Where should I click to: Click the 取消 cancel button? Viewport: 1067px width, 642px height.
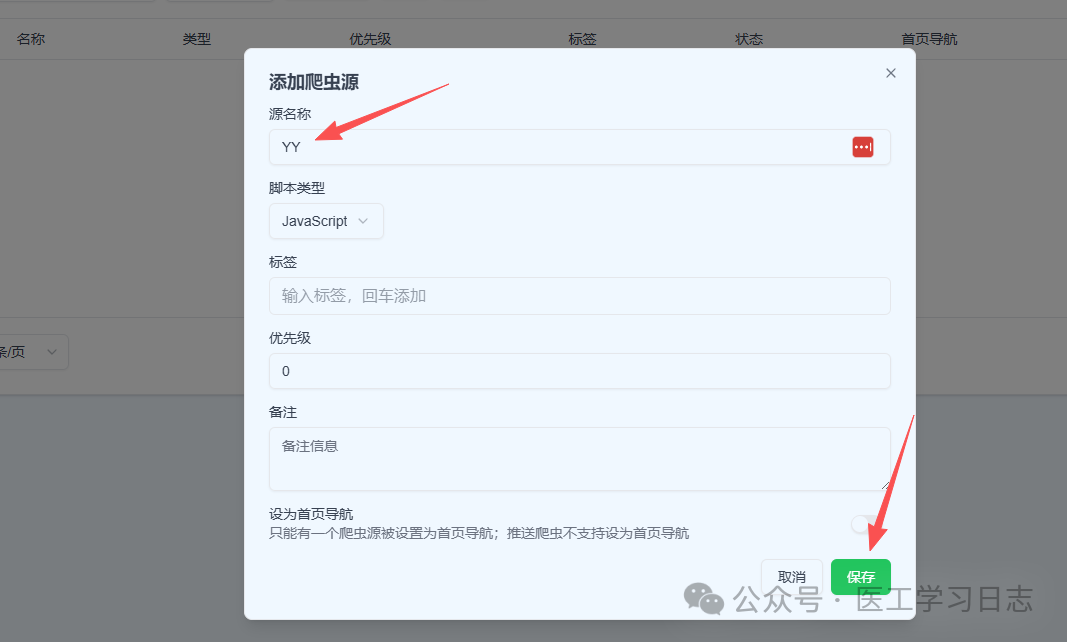[x=791, y=577]
